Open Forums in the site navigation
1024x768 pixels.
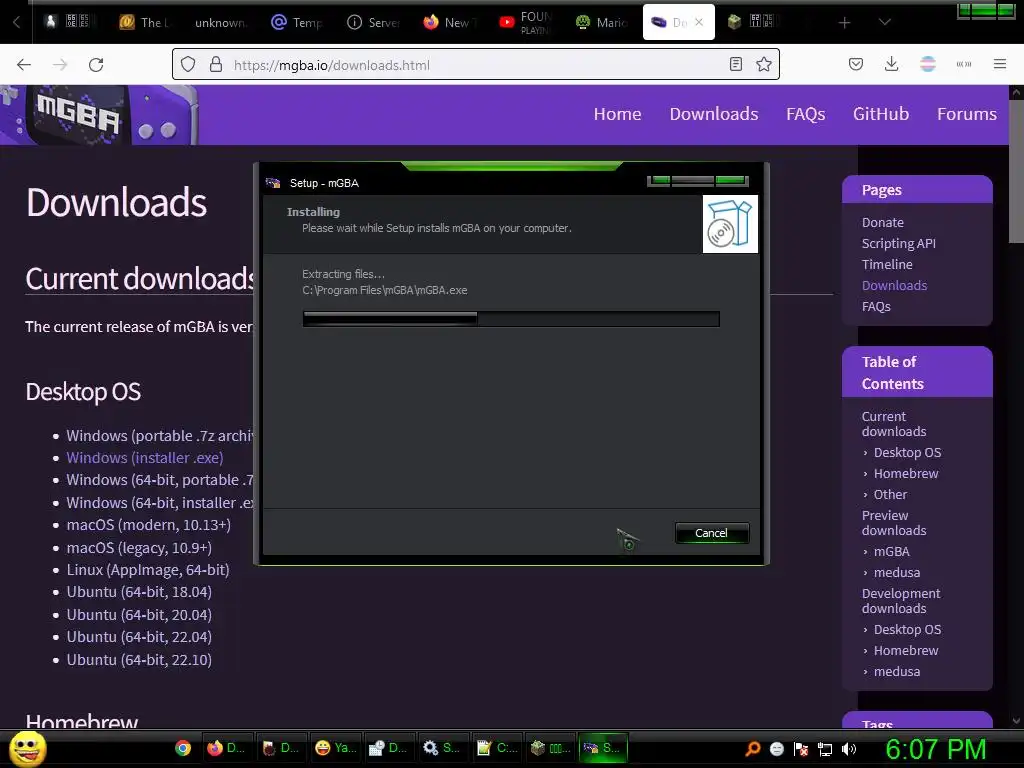tap(967, 114)
